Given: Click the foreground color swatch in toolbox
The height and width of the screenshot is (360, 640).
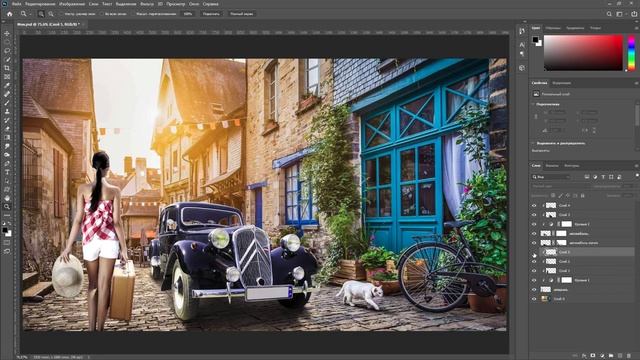Looking at the screenshot, I should click(5, 230).
